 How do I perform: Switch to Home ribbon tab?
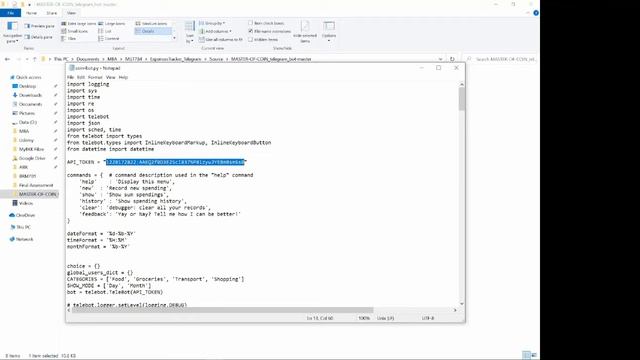click(x=31, y=13)
